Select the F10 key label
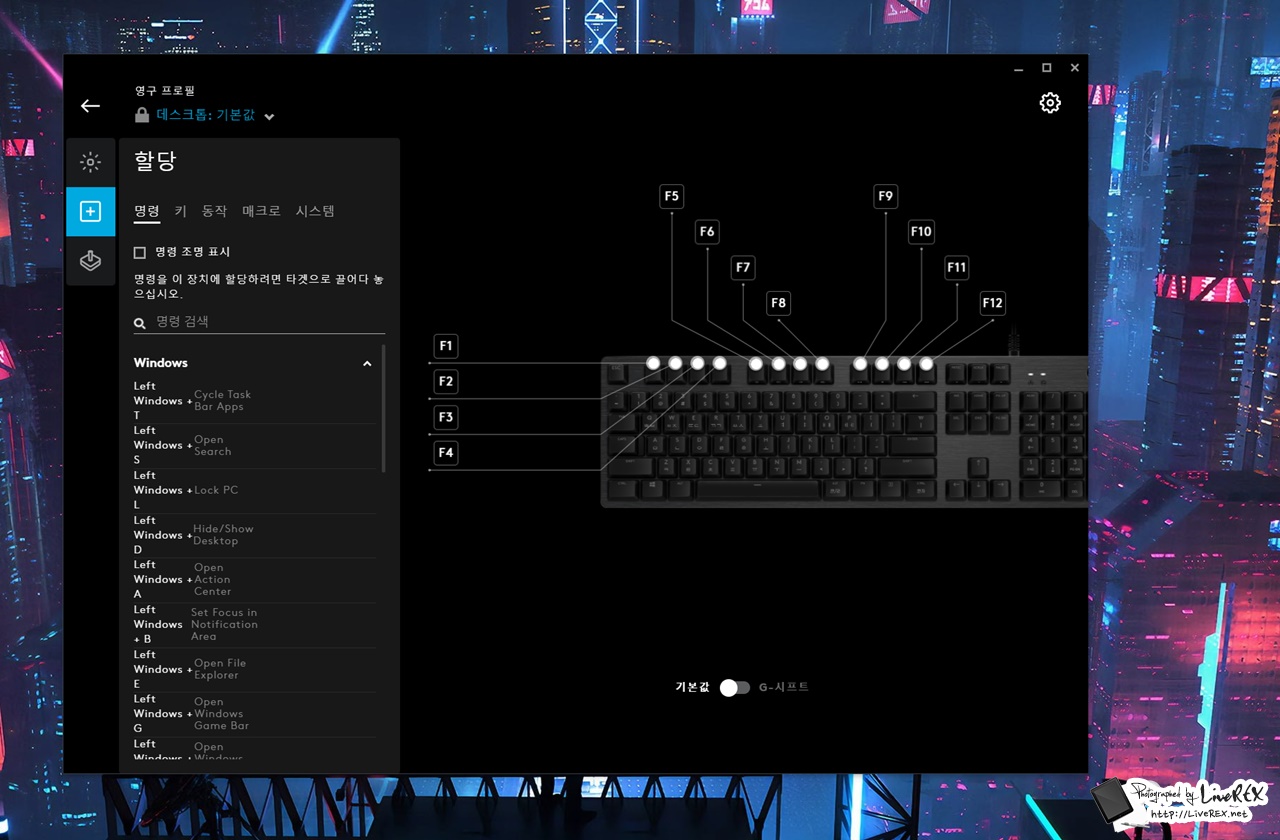 pyautogui.click(x=921, y=232)
